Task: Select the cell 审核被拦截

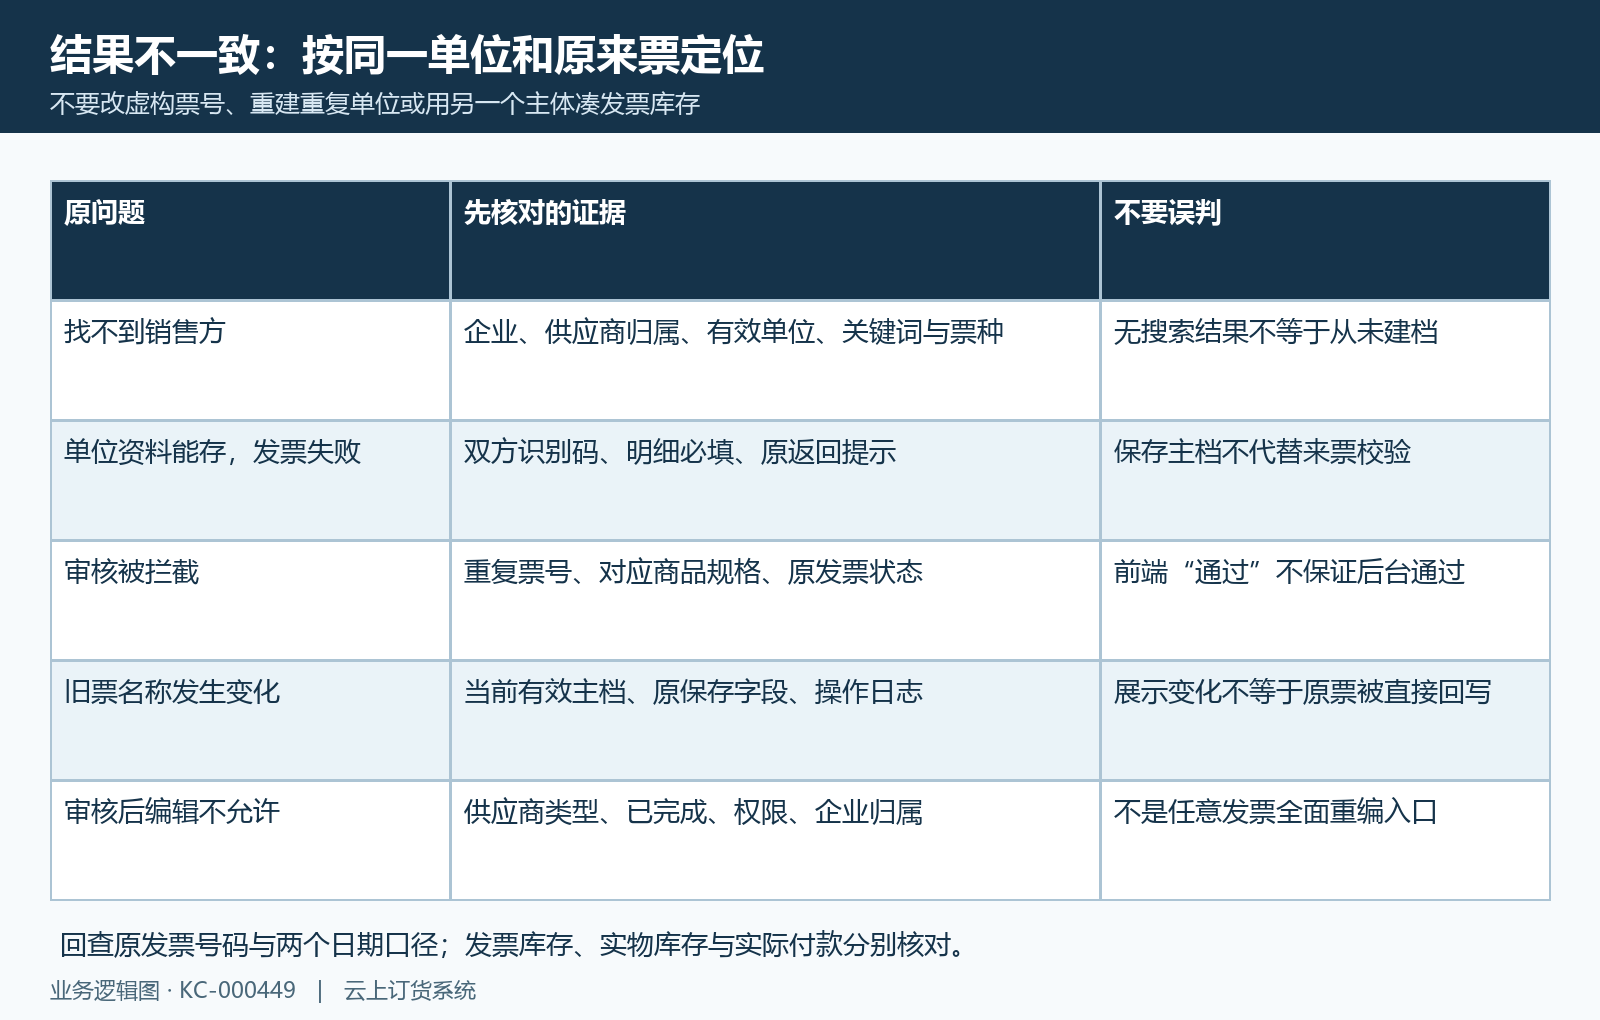Action: click(x=251, y=601)
